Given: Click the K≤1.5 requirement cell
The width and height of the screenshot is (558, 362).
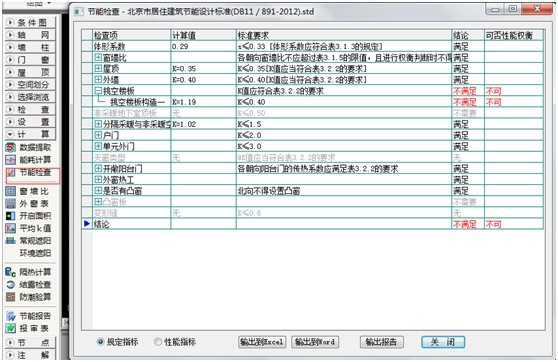Looking at the screenshot, I should [344, 124].
